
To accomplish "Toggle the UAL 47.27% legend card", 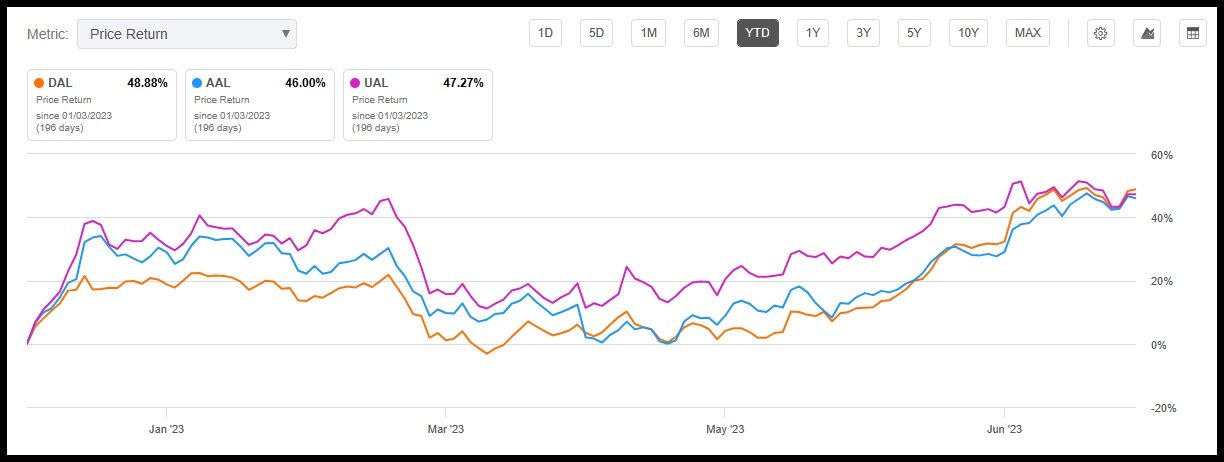I will pyautogui.click(x=417, y=104).
